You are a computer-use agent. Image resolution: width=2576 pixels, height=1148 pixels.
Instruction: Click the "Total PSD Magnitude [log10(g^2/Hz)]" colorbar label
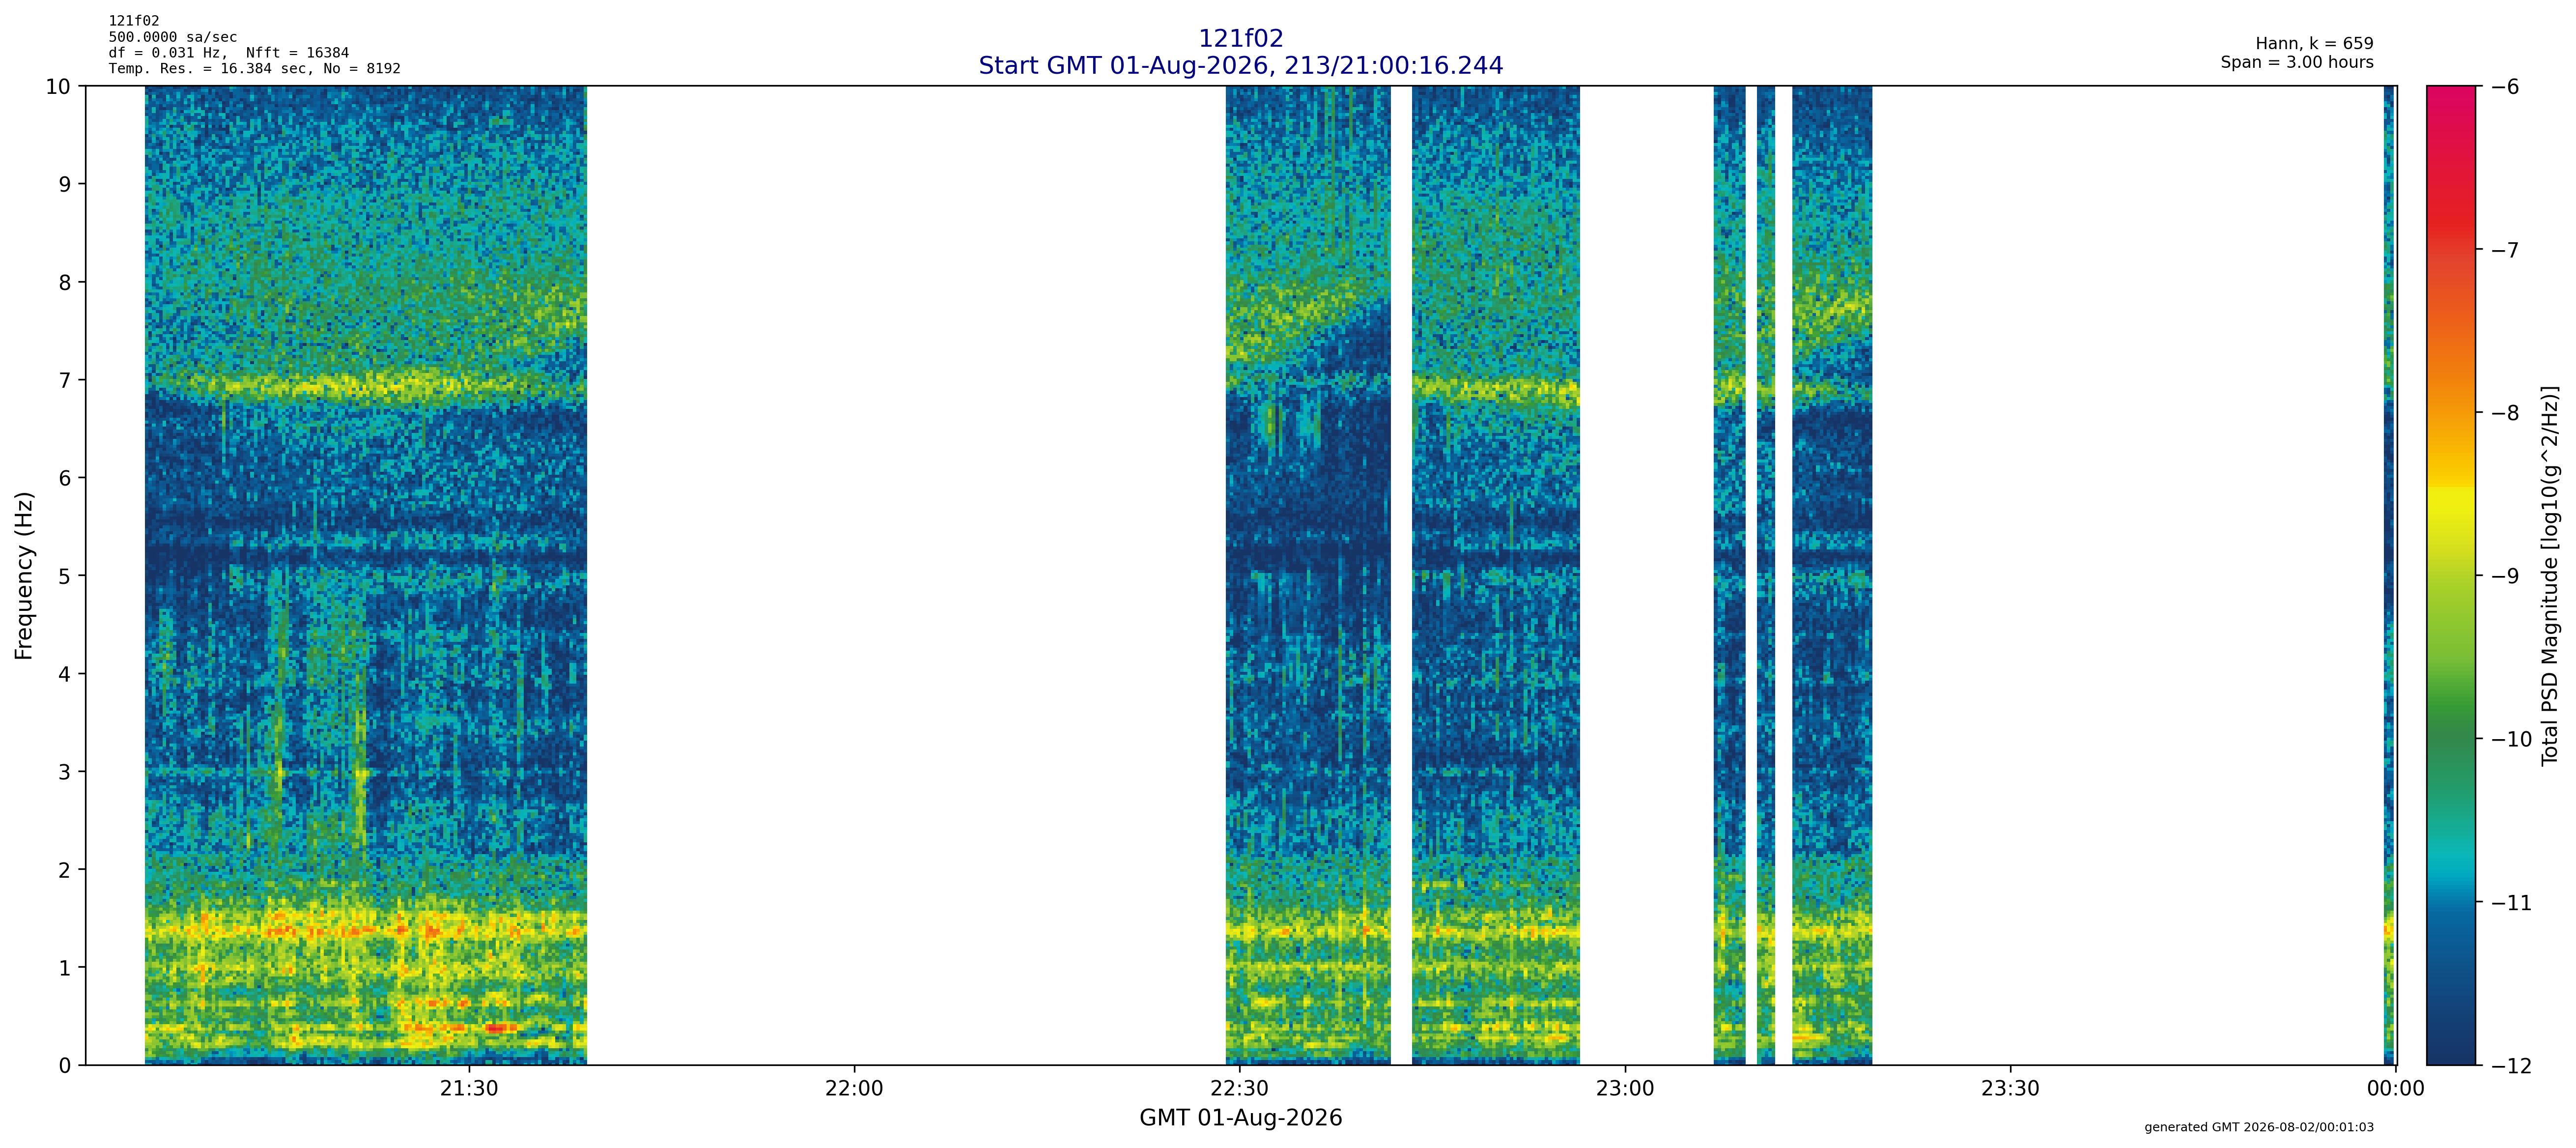pyautogui.click(x=2549, y=575)
